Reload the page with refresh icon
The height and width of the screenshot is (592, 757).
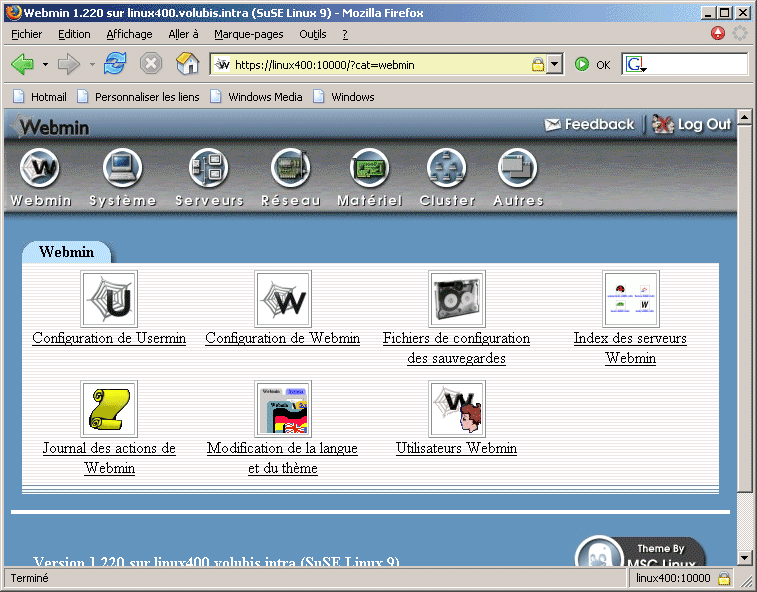pos(115,63)
